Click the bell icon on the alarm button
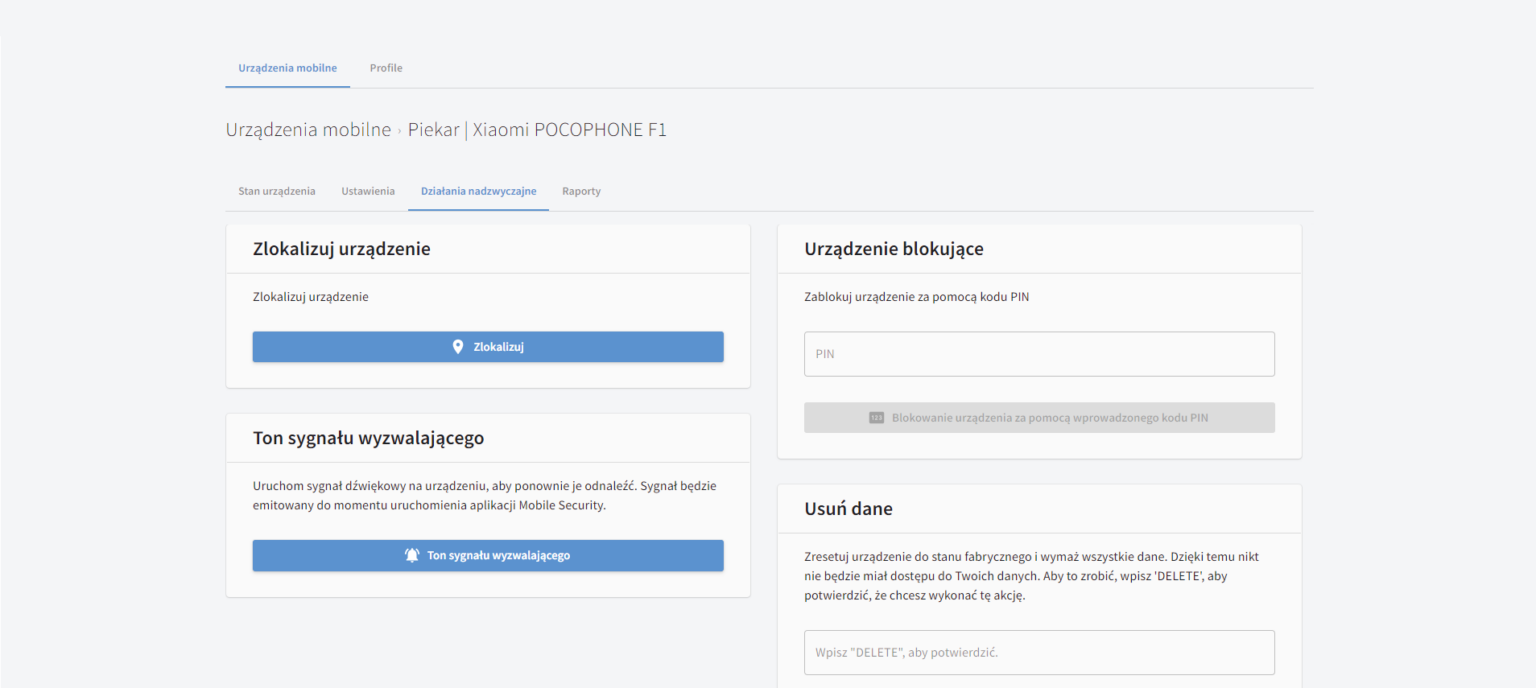The height and width of the screenshot is (688, 1536). 412,556
